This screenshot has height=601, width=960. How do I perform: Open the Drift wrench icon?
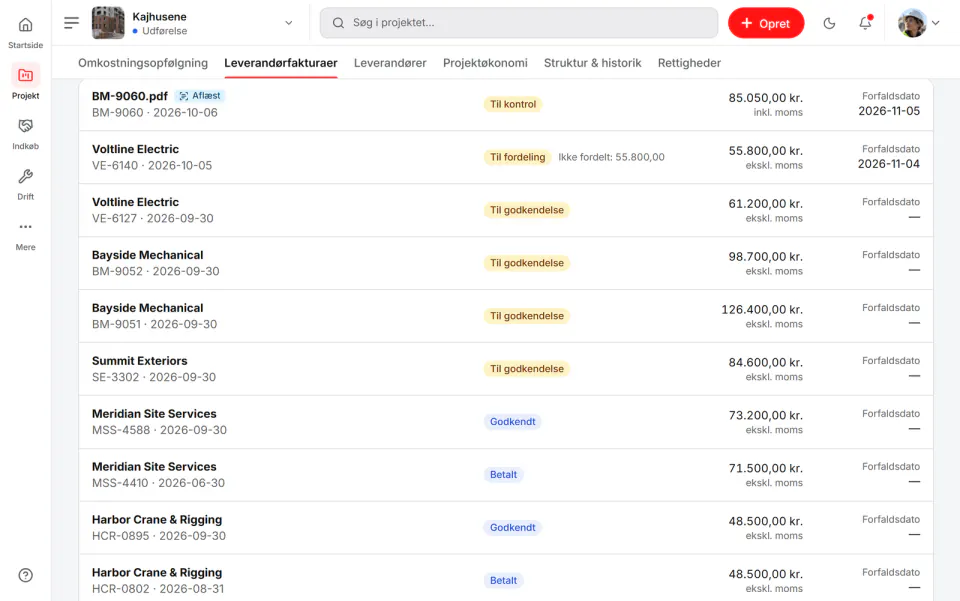click(x=25, y=176)
